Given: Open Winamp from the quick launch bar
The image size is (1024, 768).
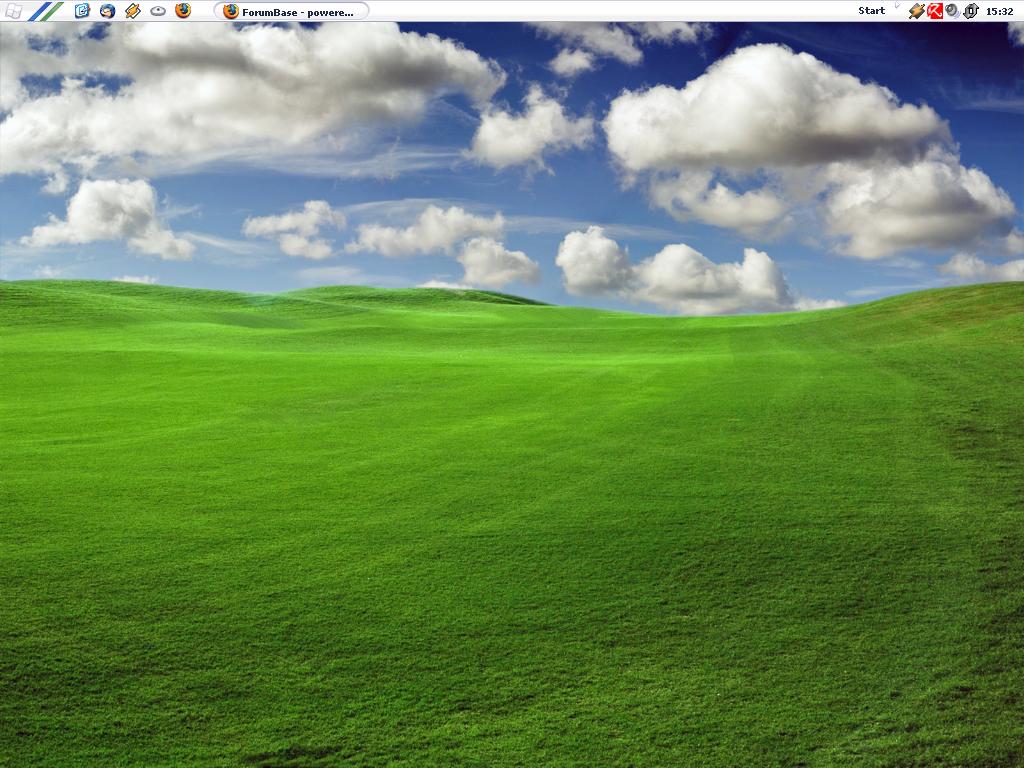Looking at the screenshot, I should pos(133,10).
